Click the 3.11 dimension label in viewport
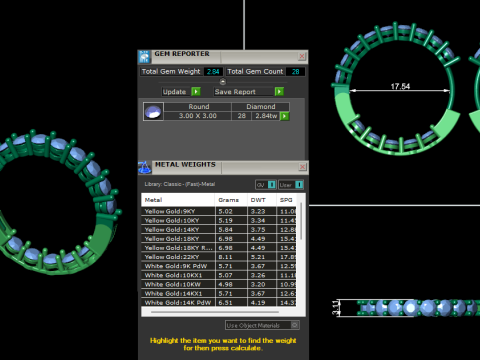The image size is (480, 360). pyautogui.click(x=336, y=308)
